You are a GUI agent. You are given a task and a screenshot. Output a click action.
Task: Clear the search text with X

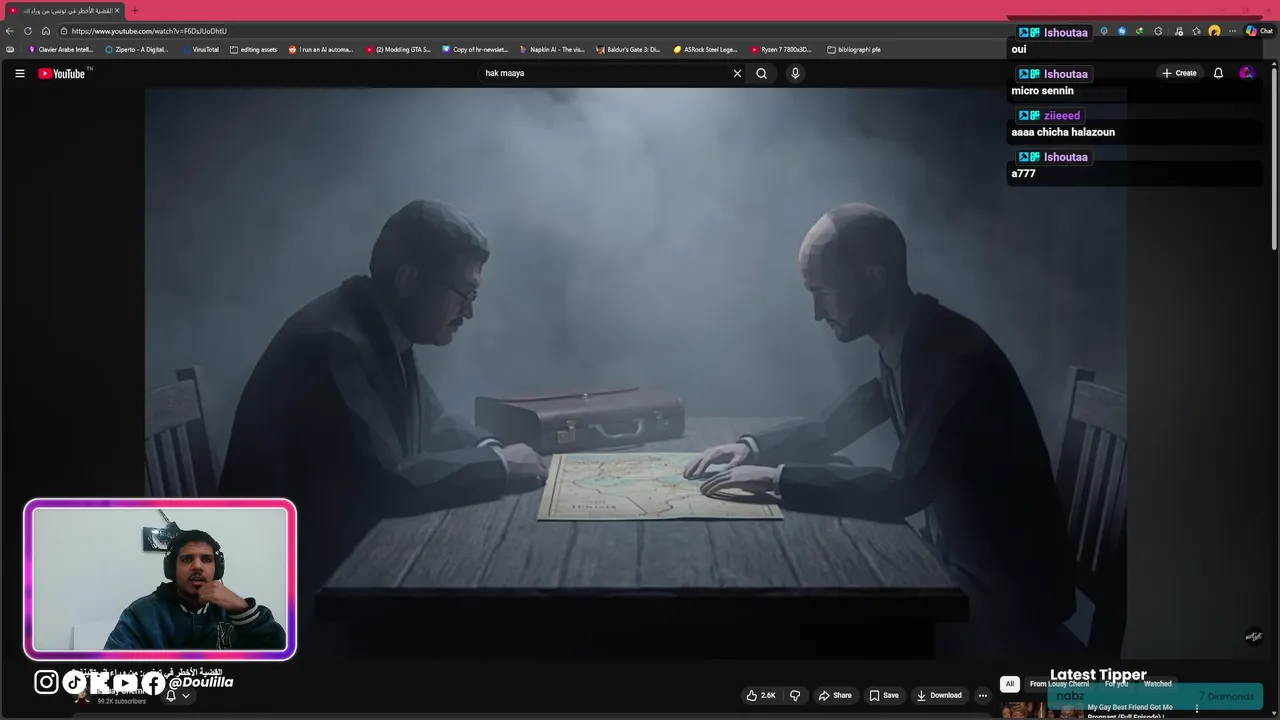(737, 73)
